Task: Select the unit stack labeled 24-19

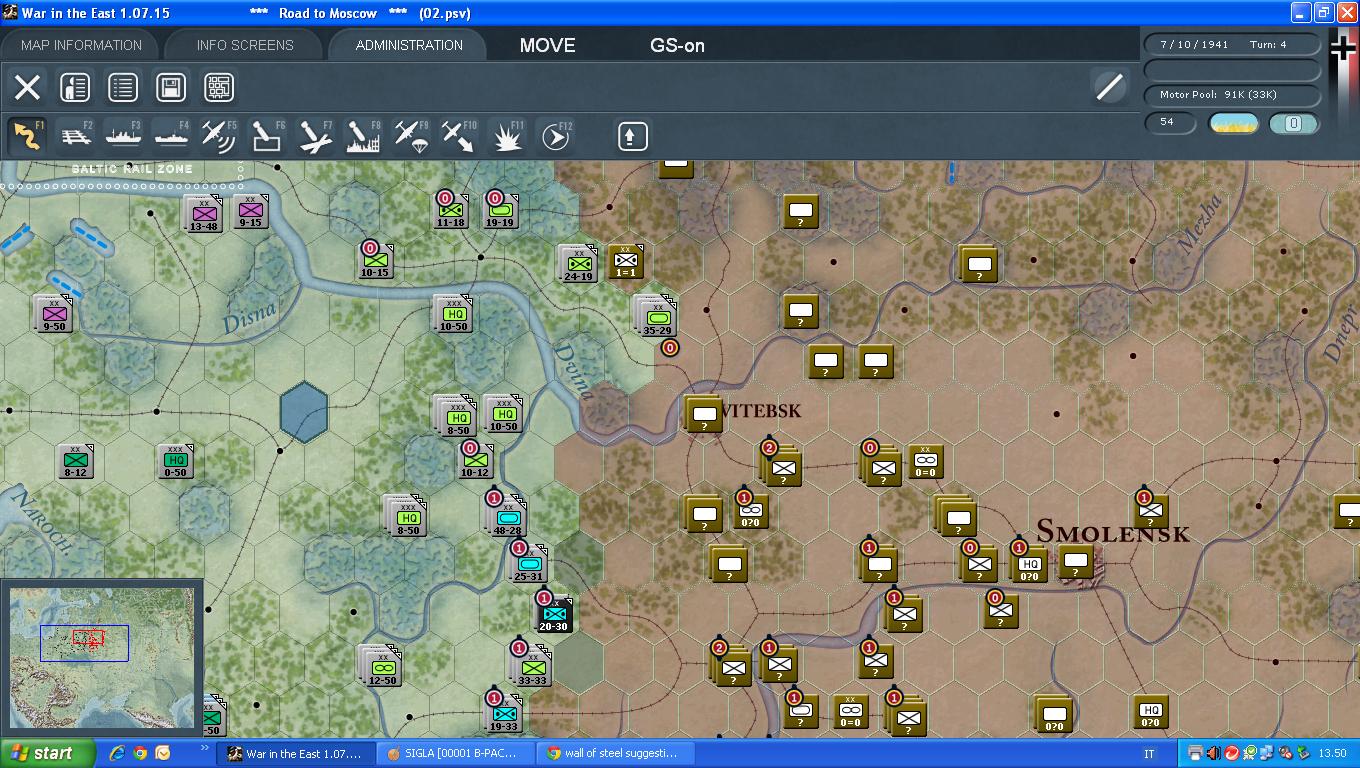Action: pos(577,264)
